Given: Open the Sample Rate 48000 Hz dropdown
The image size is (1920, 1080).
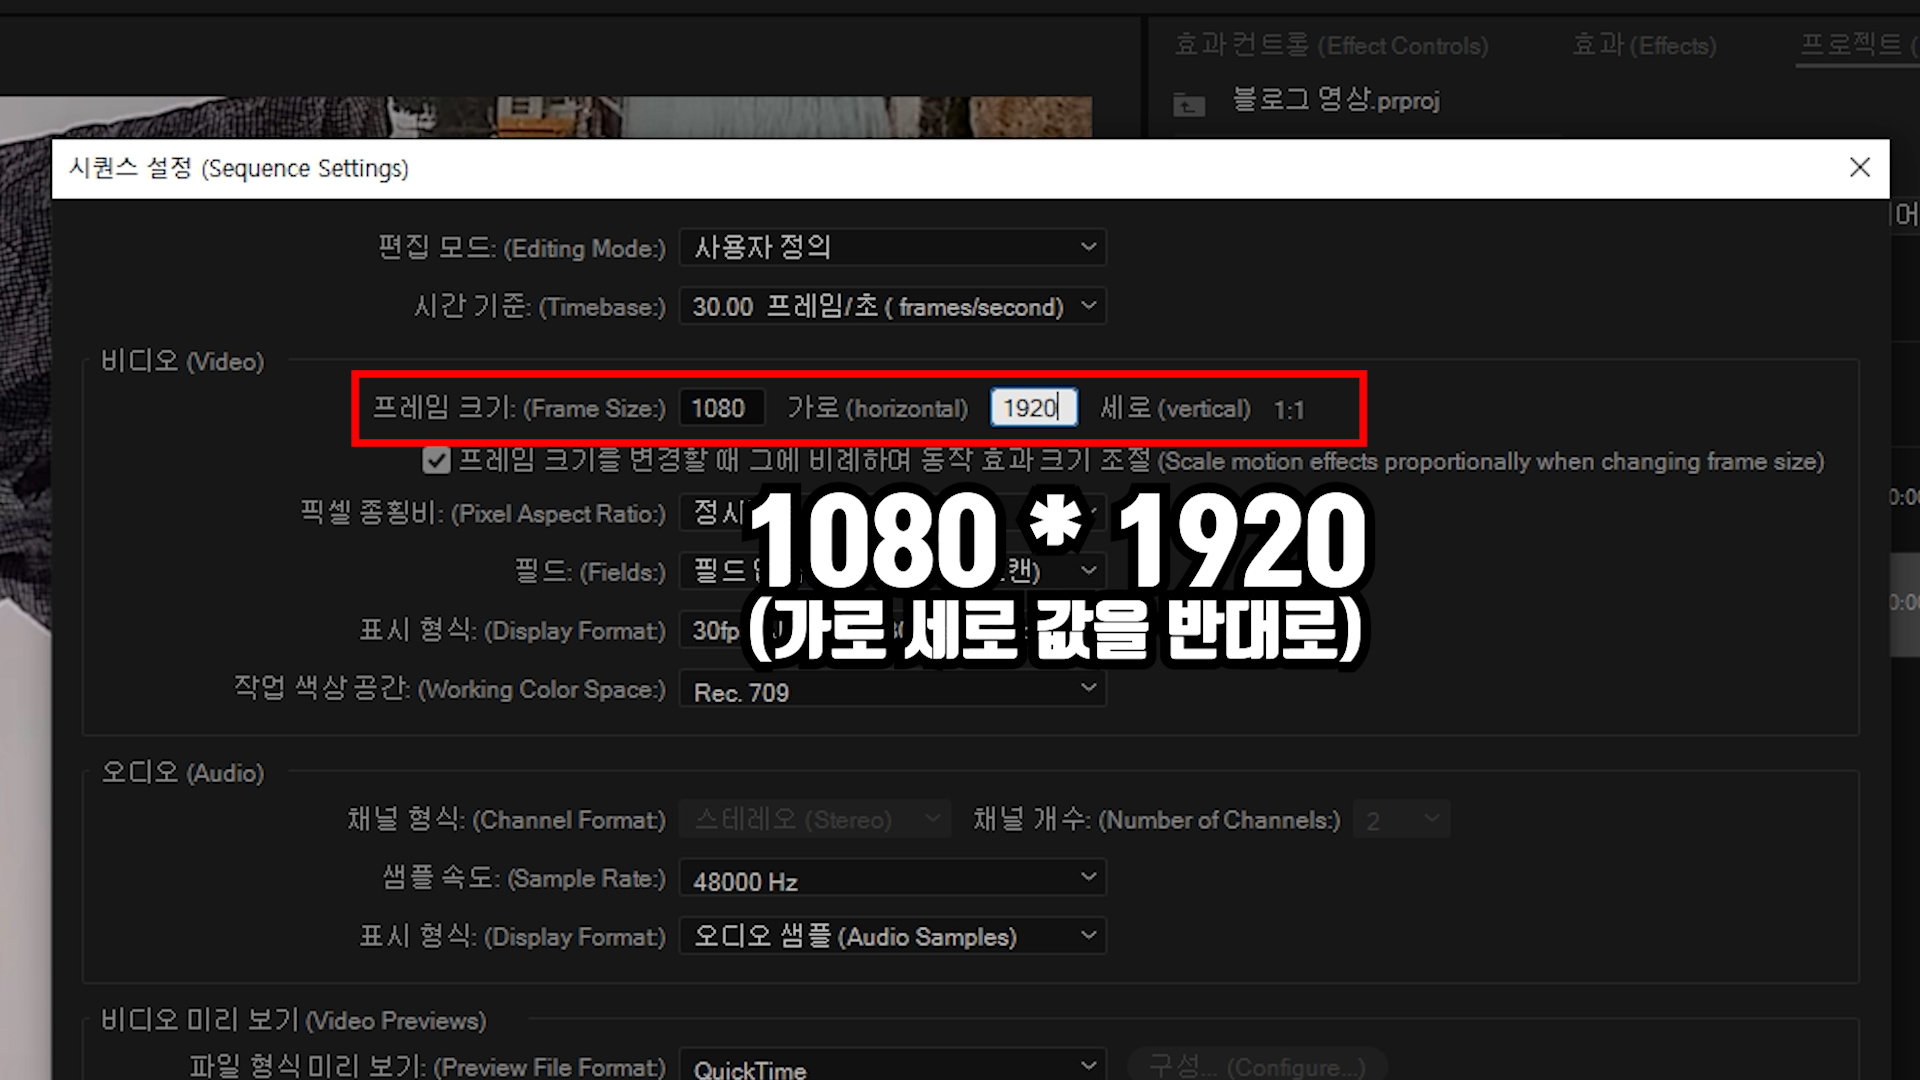Looking at the screenshot, I should pyautogui.click(x=892, y=879).
